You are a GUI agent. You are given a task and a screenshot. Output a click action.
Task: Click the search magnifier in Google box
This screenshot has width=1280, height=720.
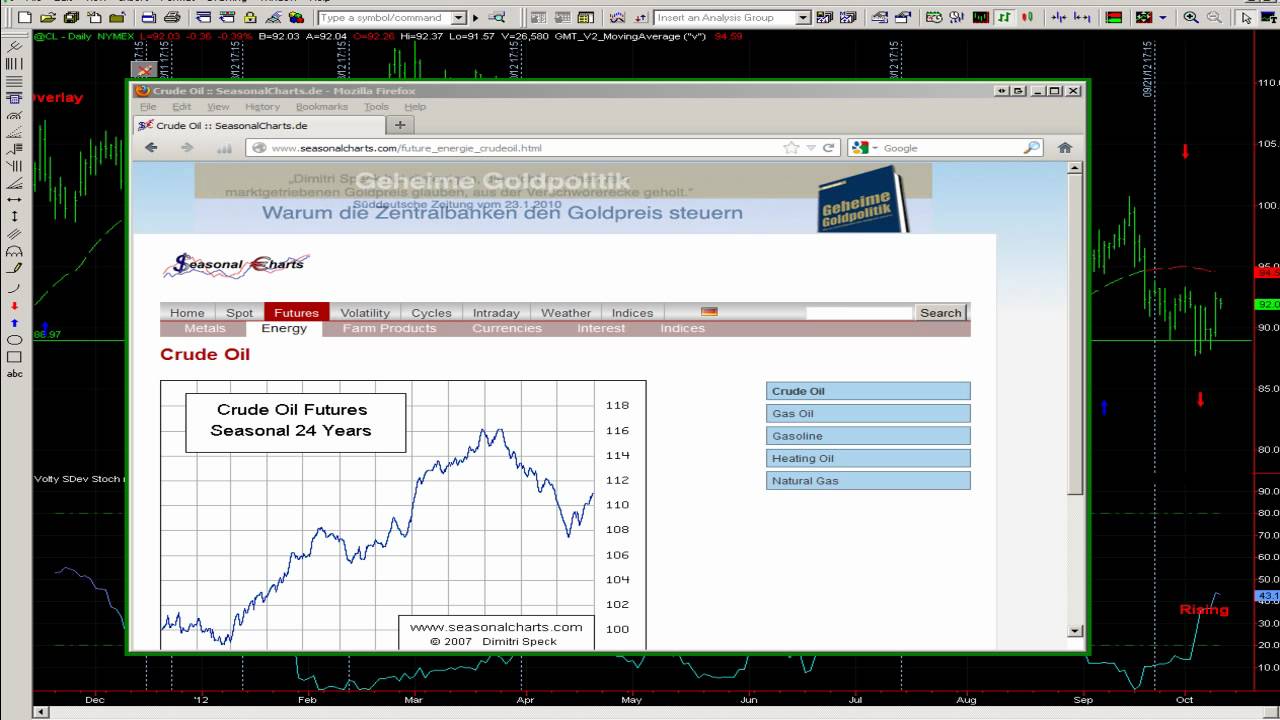point(1031,147)
